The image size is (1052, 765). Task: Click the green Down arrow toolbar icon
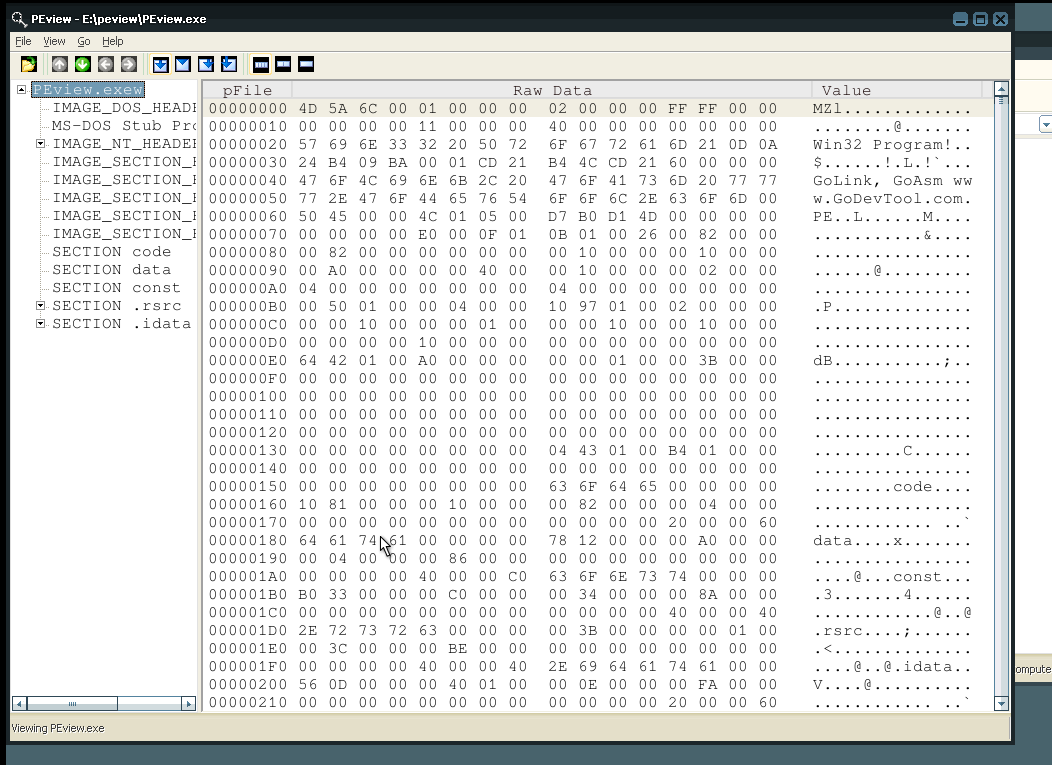click(x=83, y=64)
